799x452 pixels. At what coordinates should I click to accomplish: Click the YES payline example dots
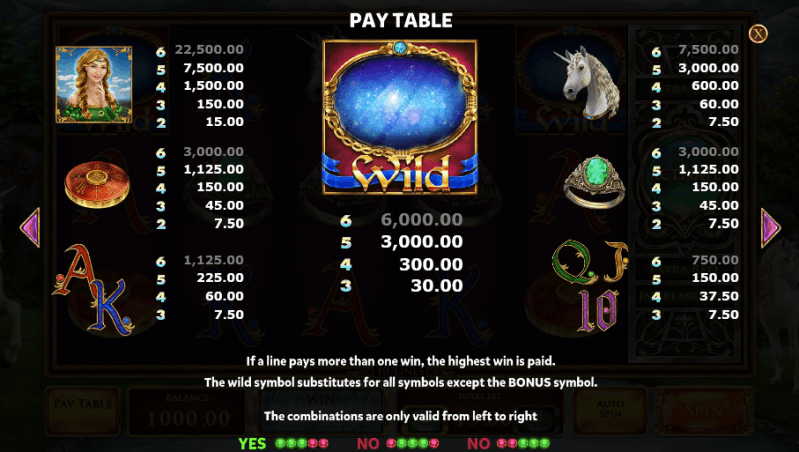click(x=283, y=444)
